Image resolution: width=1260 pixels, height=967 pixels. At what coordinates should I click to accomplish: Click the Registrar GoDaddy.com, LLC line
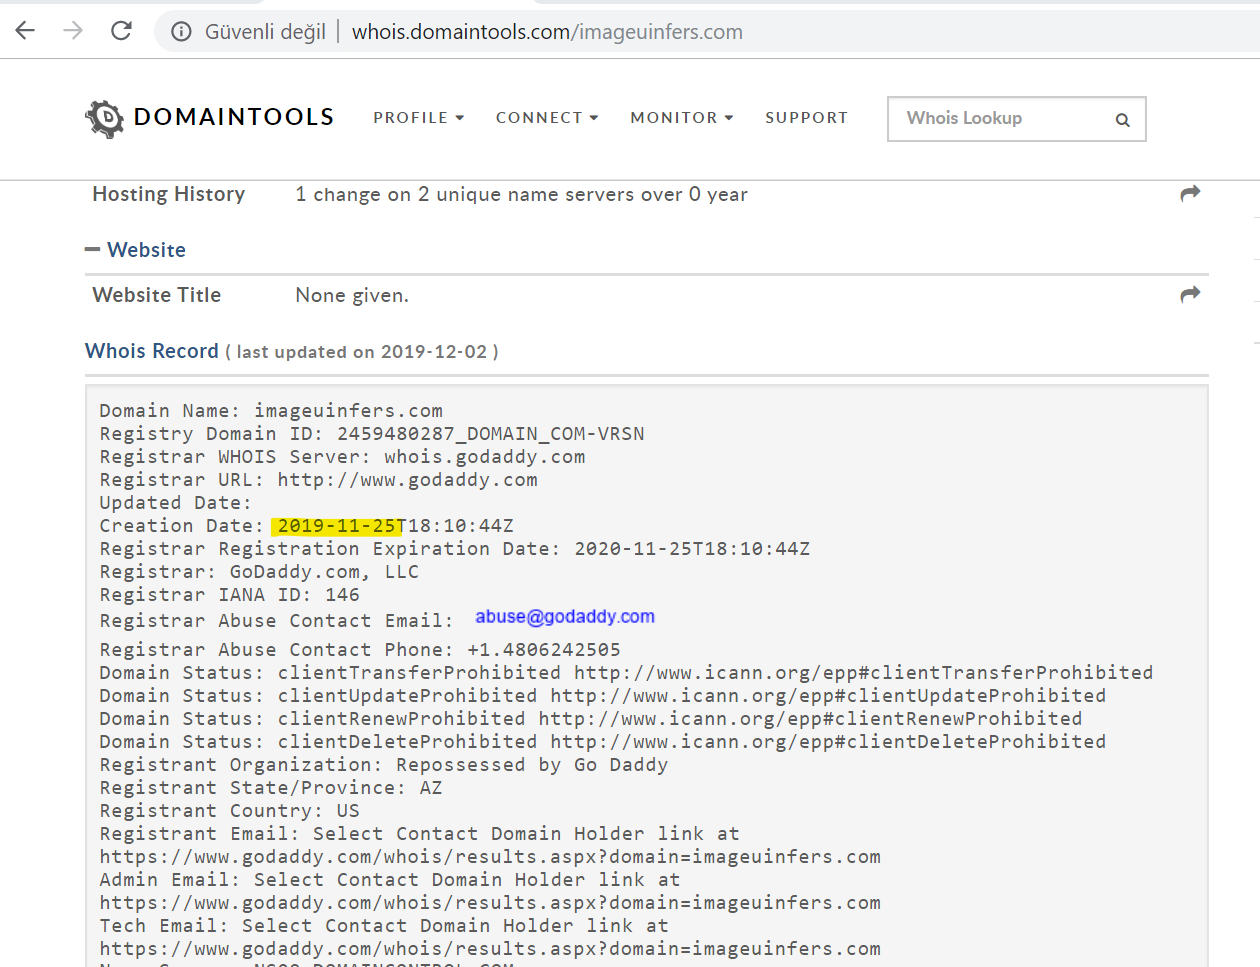259,572
